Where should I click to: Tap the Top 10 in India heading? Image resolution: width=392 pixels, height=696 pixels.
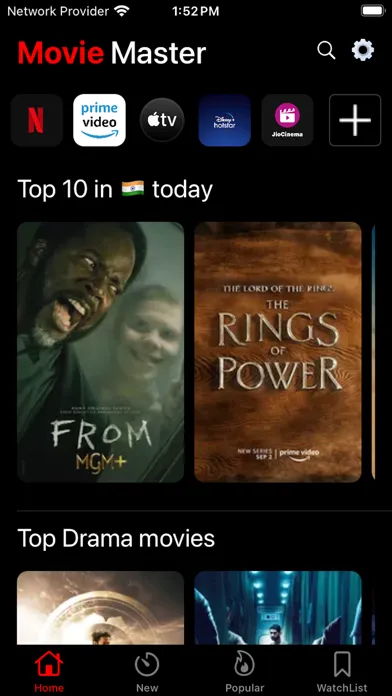point(115,190)
